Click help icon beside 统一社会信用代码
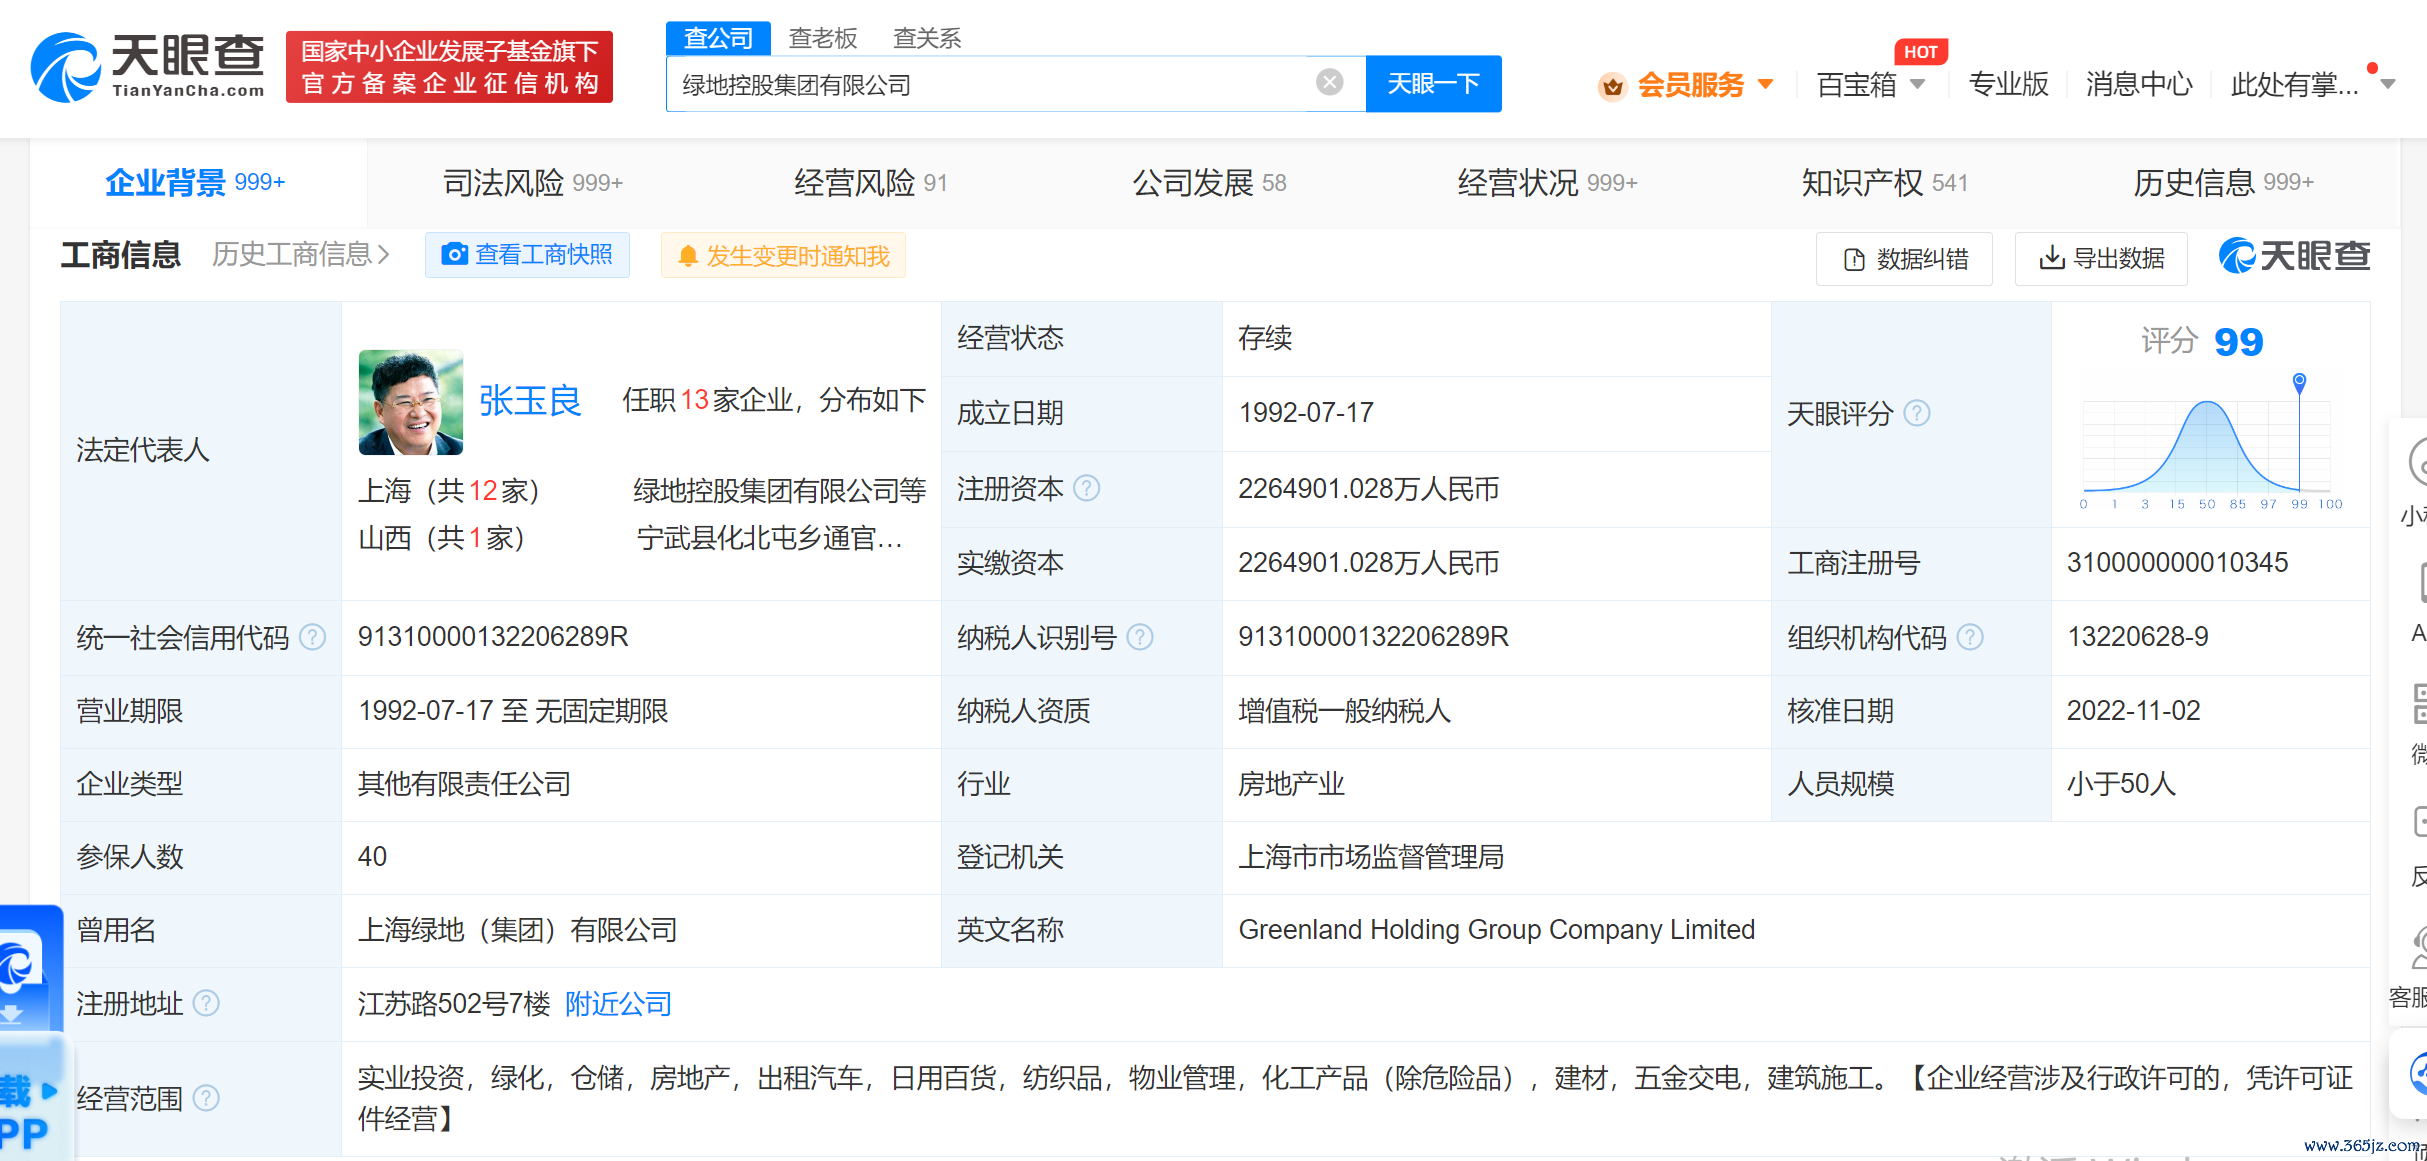Image resolution: width=2427 pixels, height=1161 pixels. pos(312,637)
